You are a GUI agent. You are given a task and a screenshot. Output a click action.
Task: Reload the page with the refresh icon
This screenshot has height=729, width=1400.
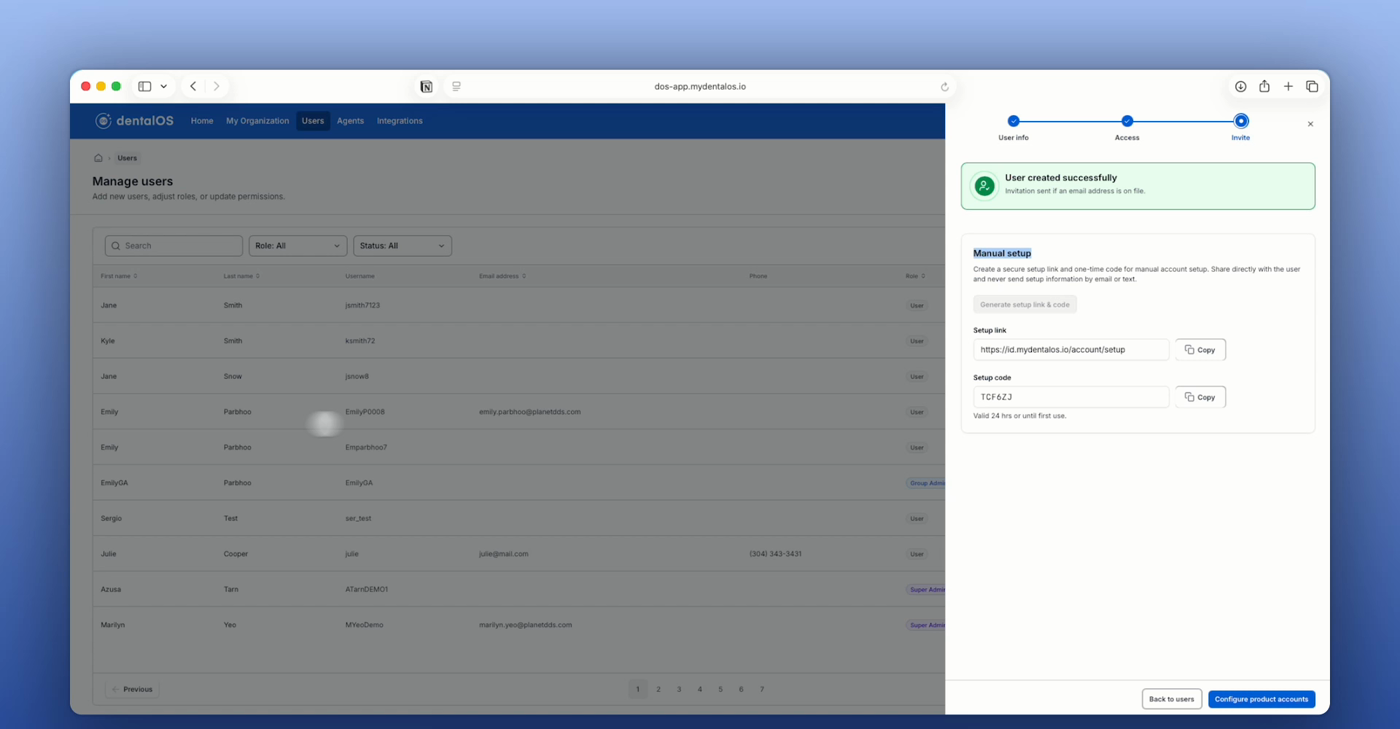coord(944,87)
